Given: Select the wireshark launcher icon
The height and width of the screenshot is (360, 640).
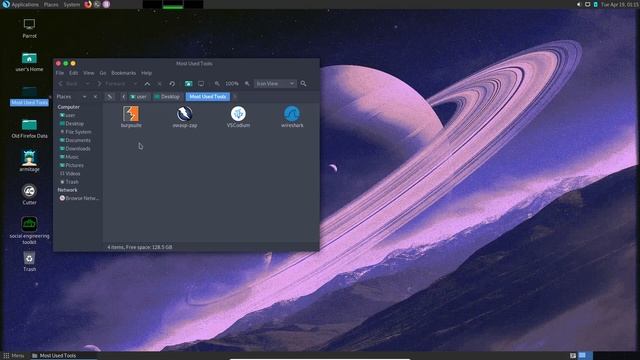Looking at the screenshot, I should pyautogui.click(x=292, y=114).
